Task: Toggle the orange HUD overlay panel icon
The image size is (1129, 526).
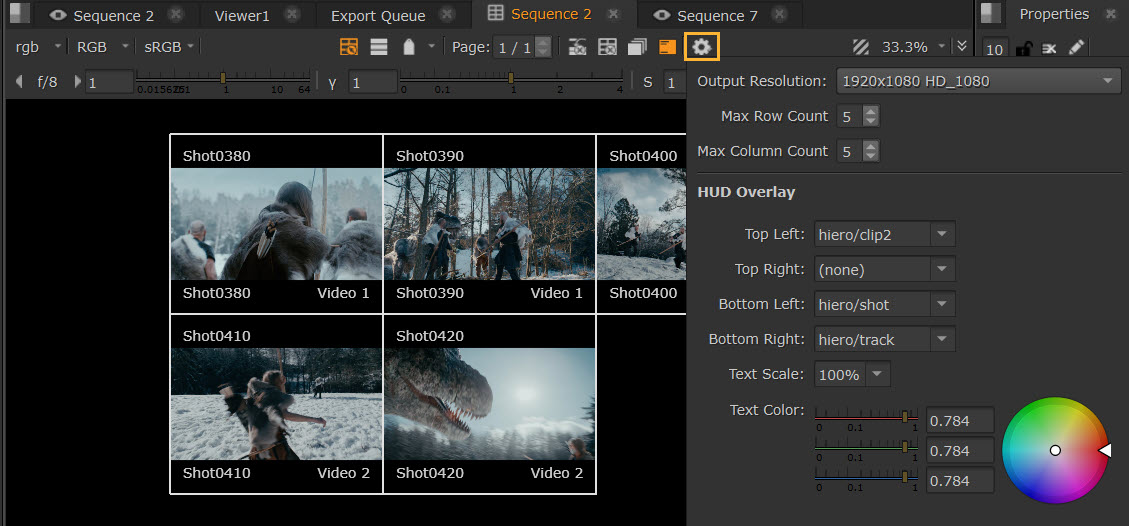Action: (668, 47)
